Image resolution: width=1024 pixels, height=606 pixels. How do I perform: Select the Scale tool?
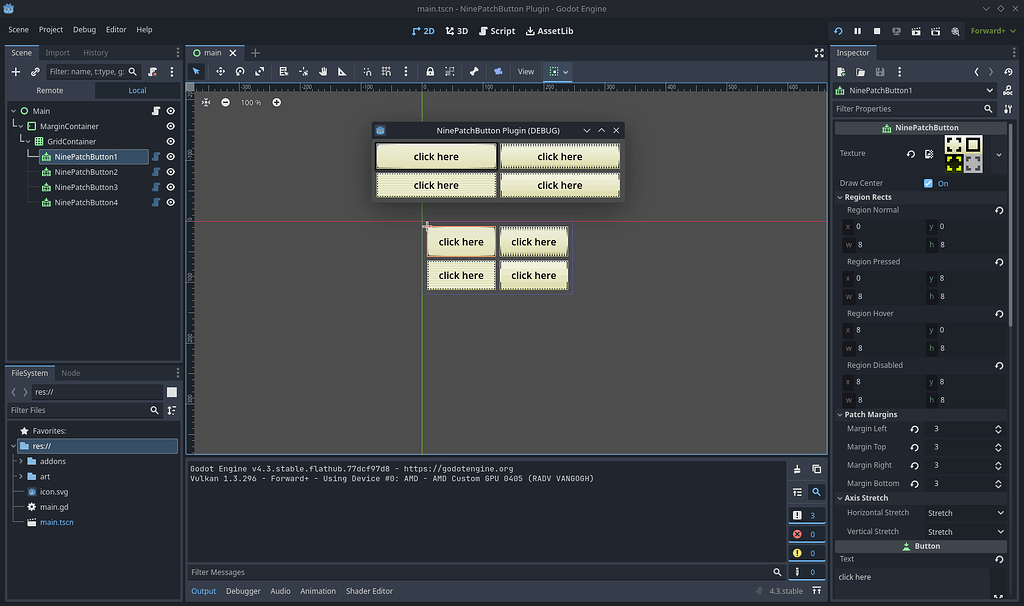tap(261, 71)
